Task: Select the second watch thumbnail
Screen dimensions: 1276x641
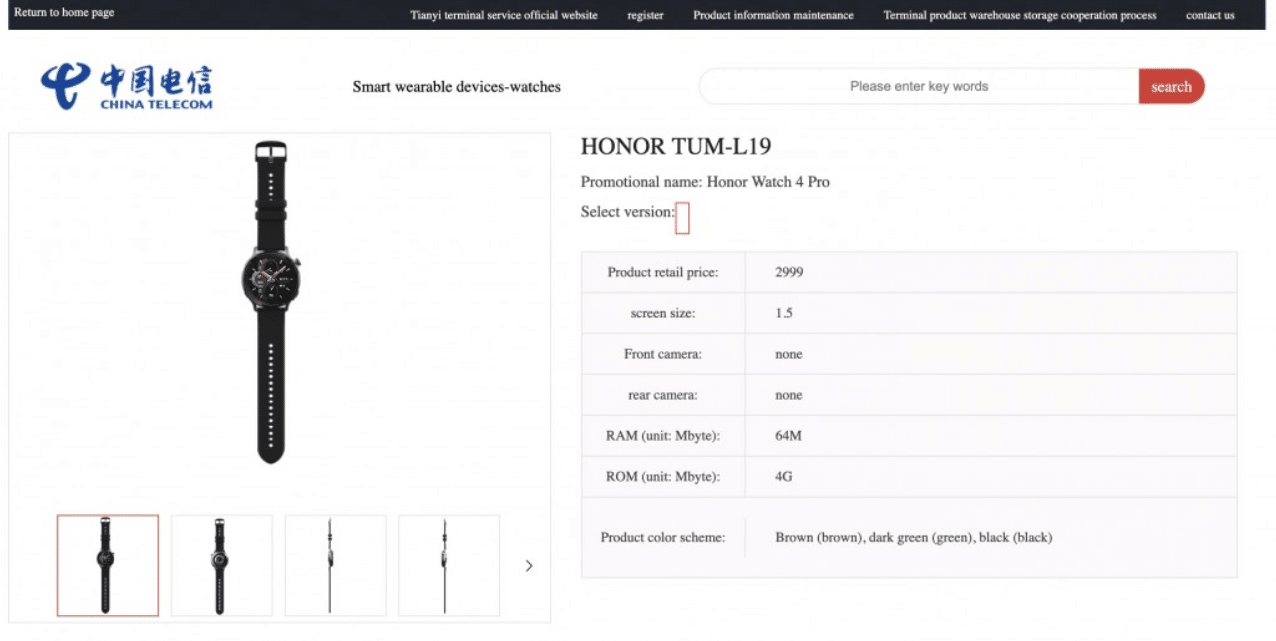Action: coord(222,565)
